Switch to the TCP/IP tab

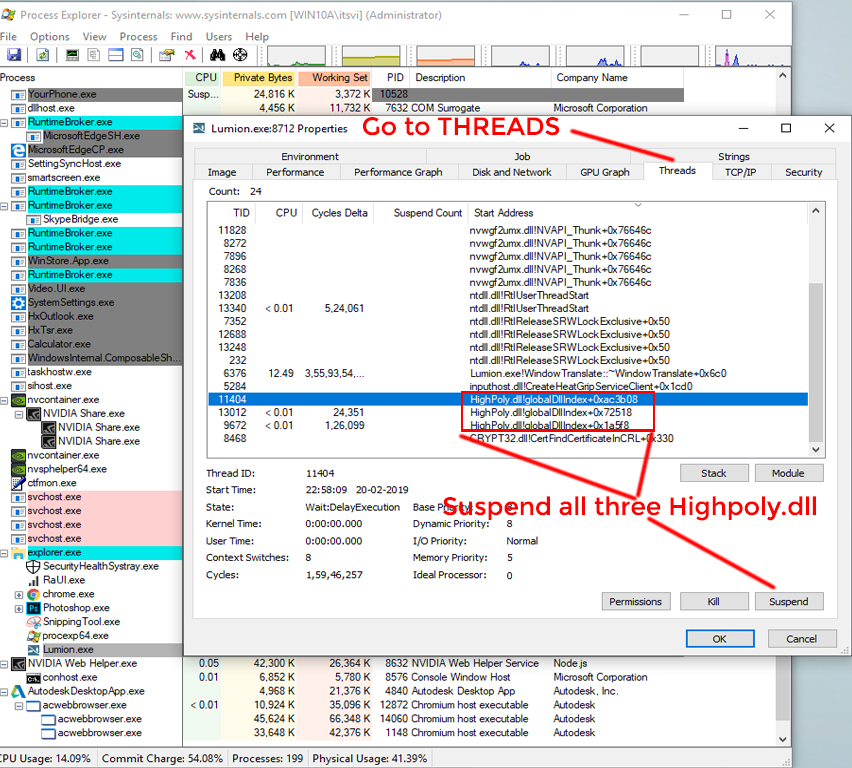(740, 172)
